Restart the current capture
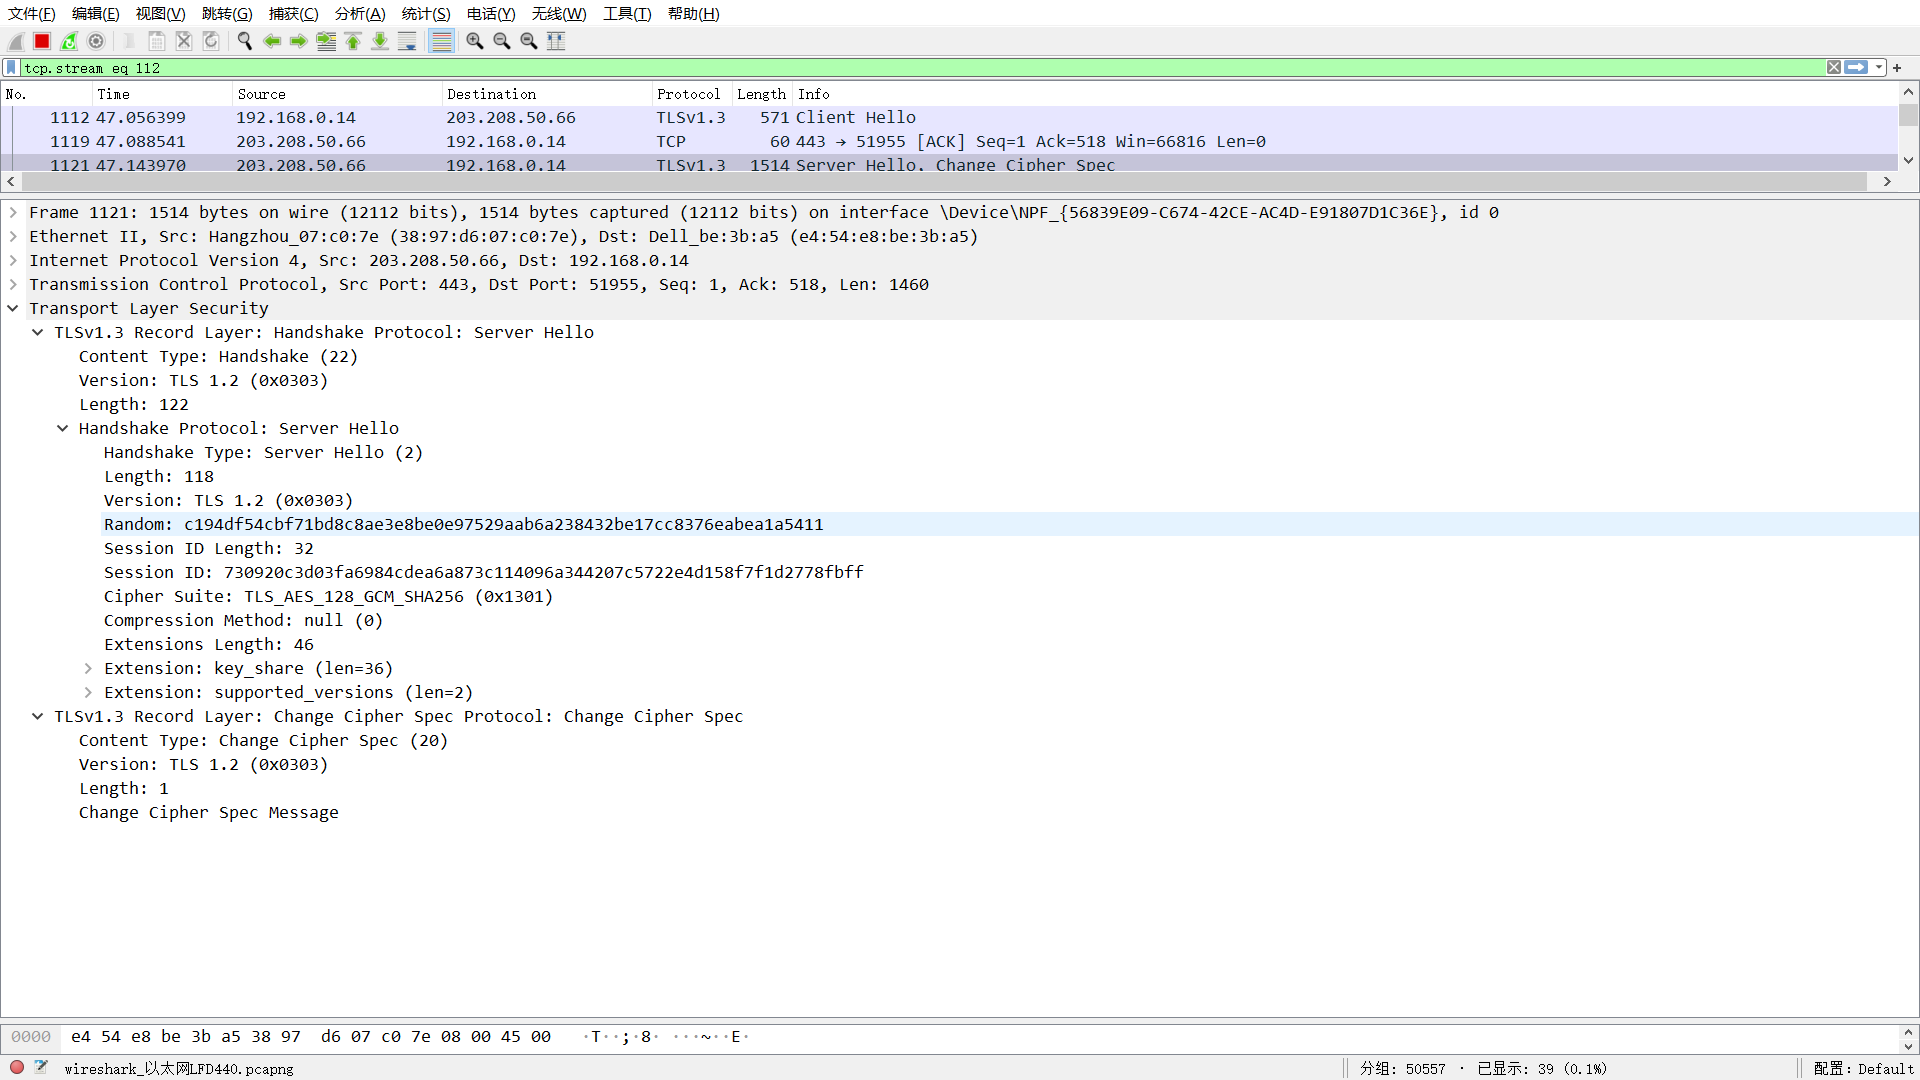Viewport: 1920px width, 1080px height. pyautogui.click(x=69, y=41)
